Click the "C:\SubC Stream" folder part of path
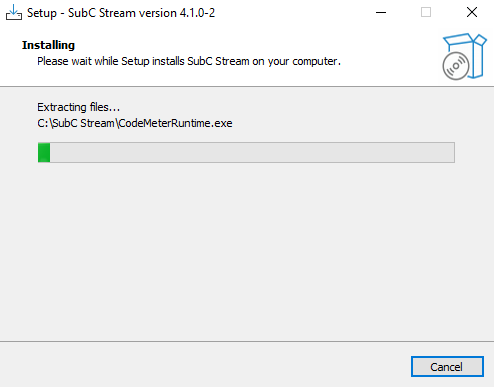The width and height of the screenshot is (494, 387). 76,123
